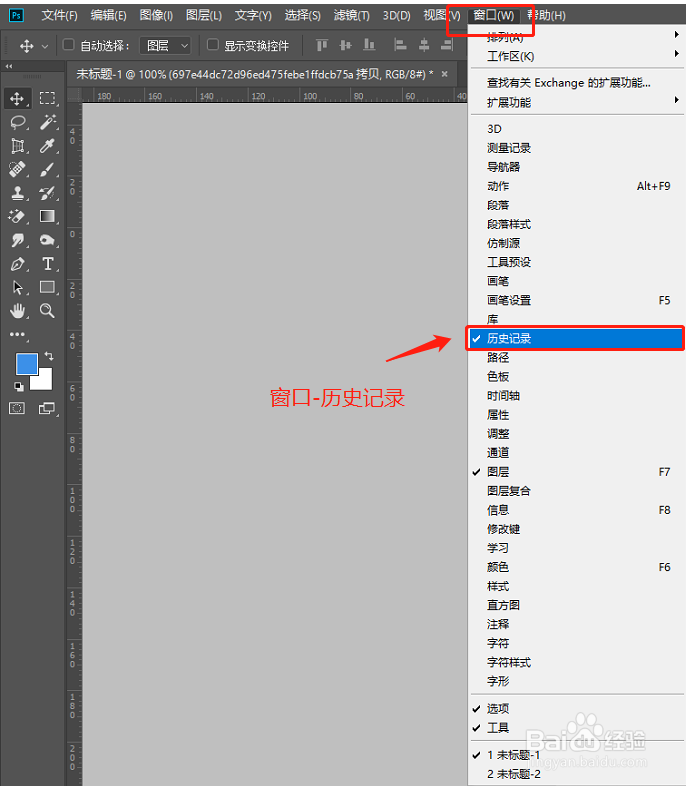Screen dimensions: 686x786
Task: Uncheck 历史记录 in the Window menu
Action: click(x=575, y=338)
